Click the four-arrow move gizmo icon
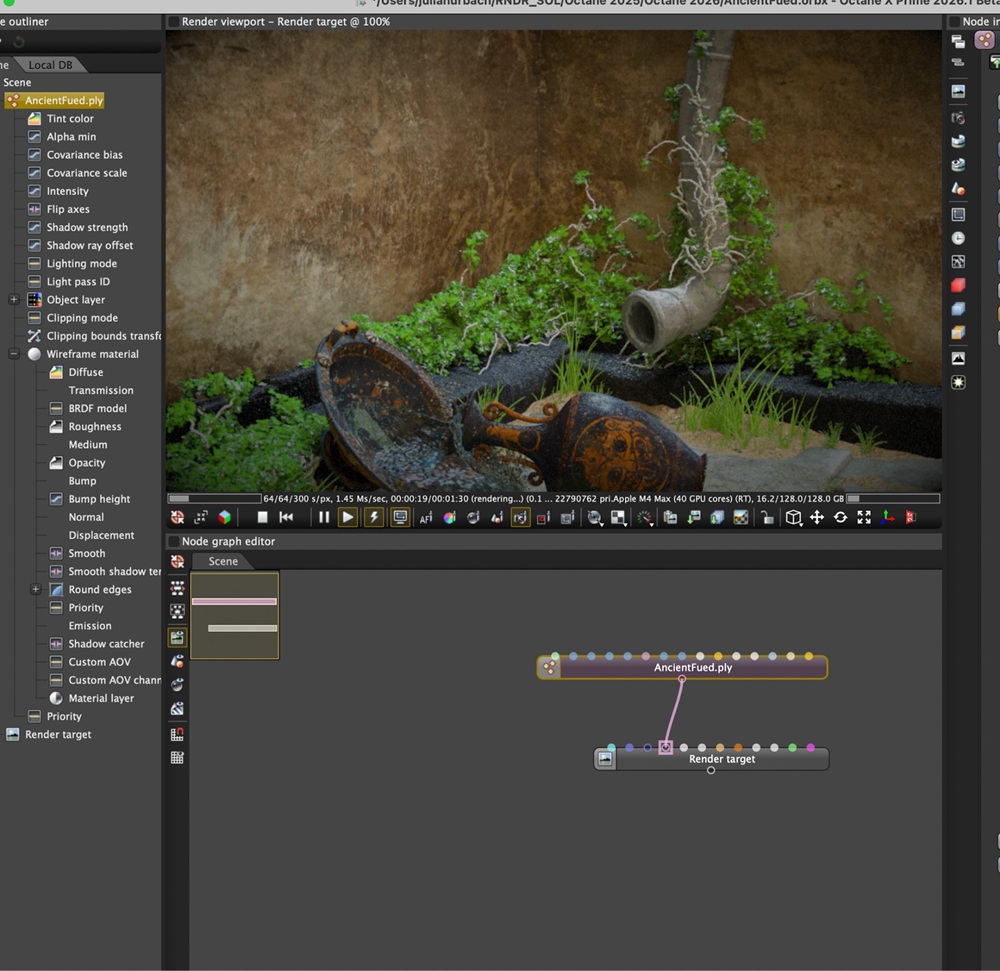The height and width of the screenshot is (971, 1000). (x=817, y=517)
